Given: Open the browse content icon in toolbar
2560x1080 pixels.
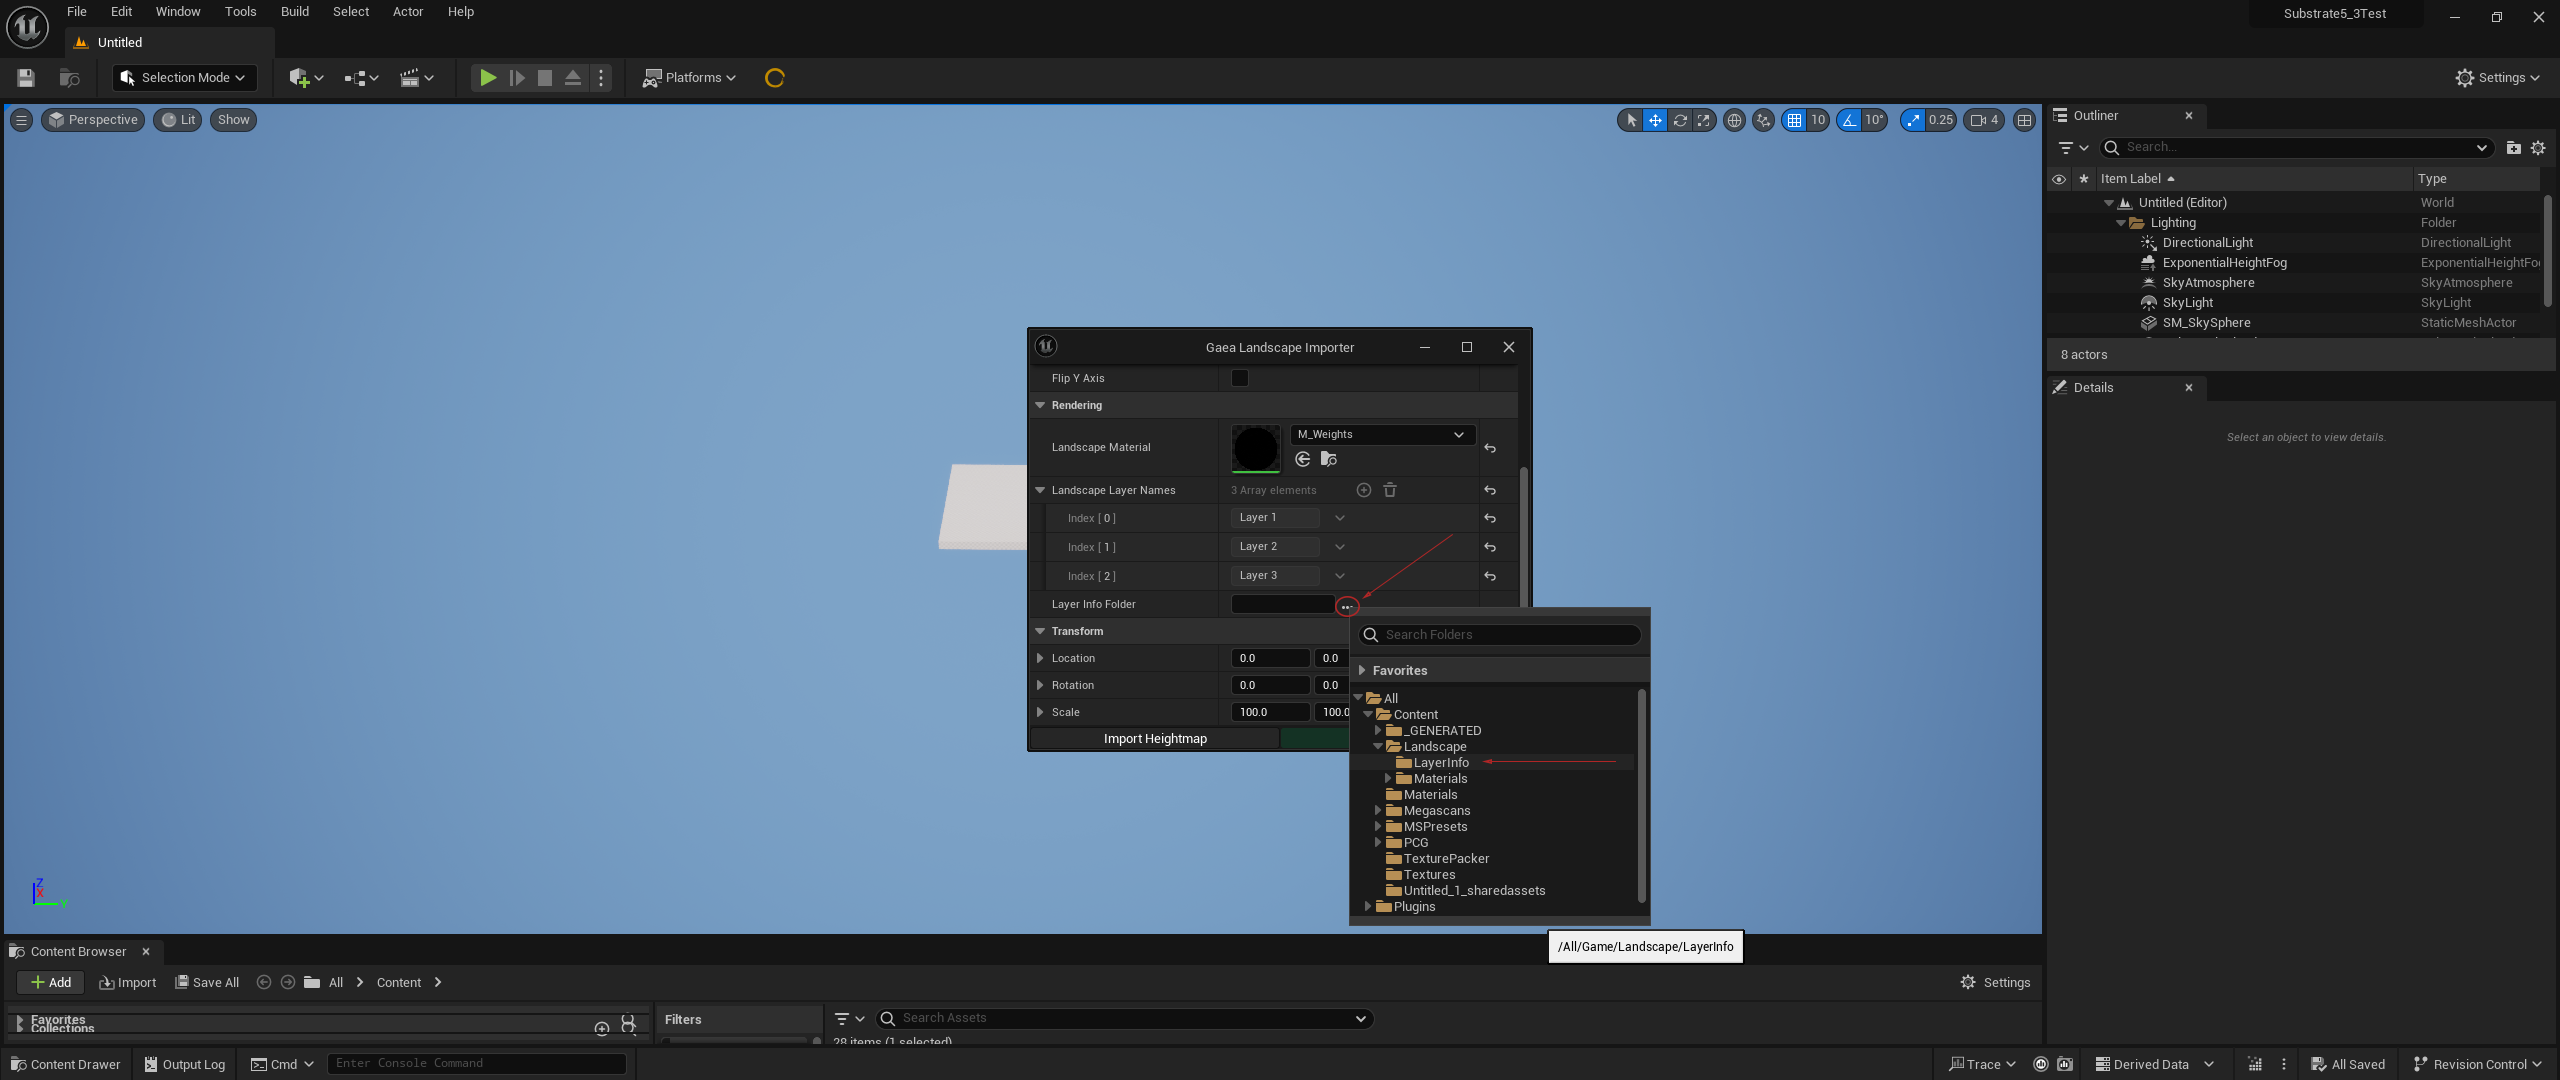Looking at the screenshot, I should pos(69,78).
